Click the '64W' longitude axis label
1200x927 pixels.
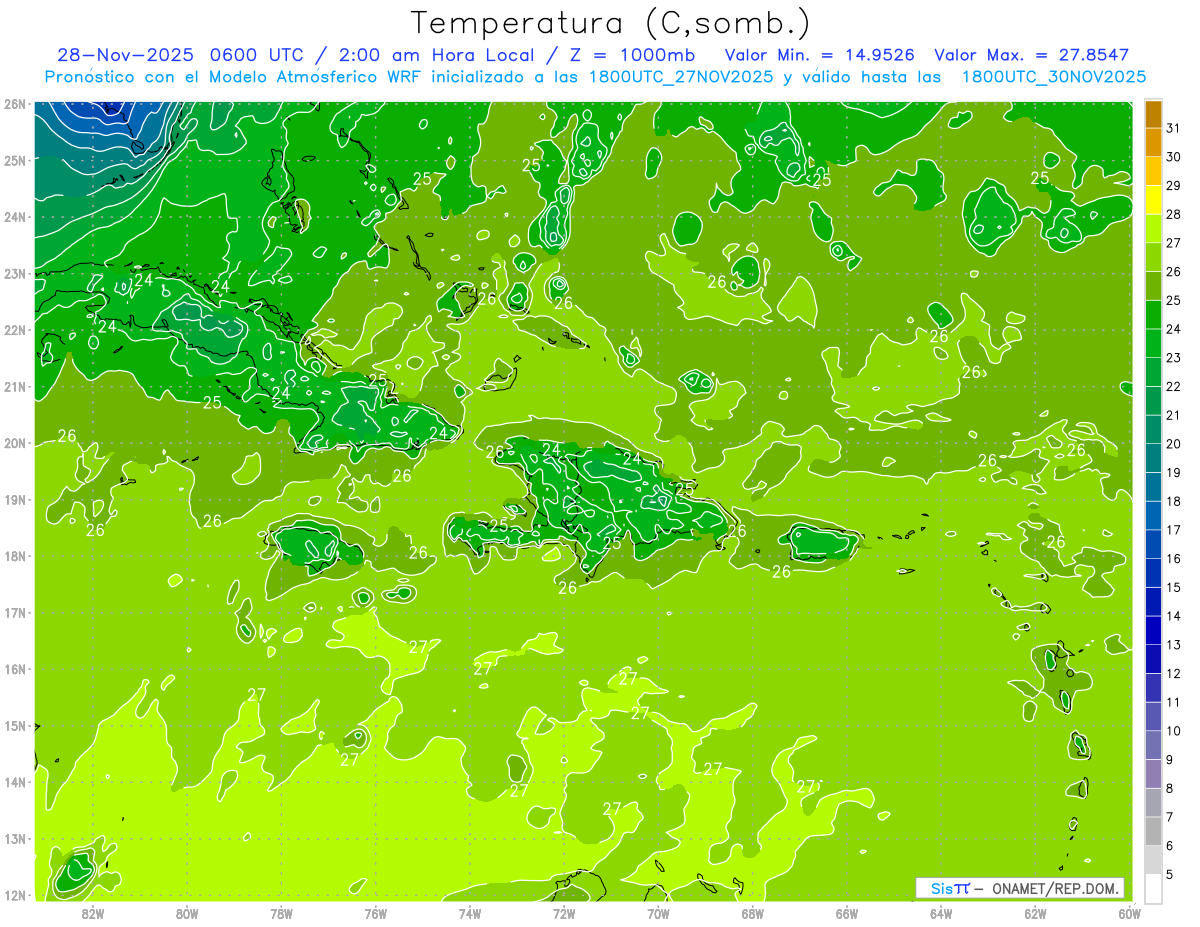point(941,913)
